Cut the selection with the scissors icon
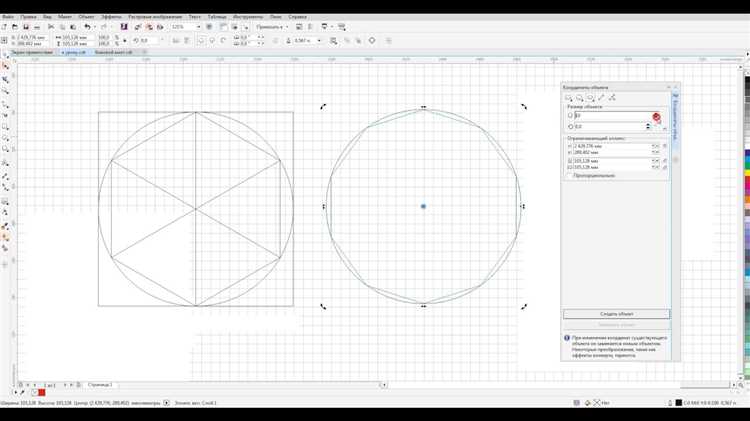The image size is (750, 421). [x=51, y=27]
